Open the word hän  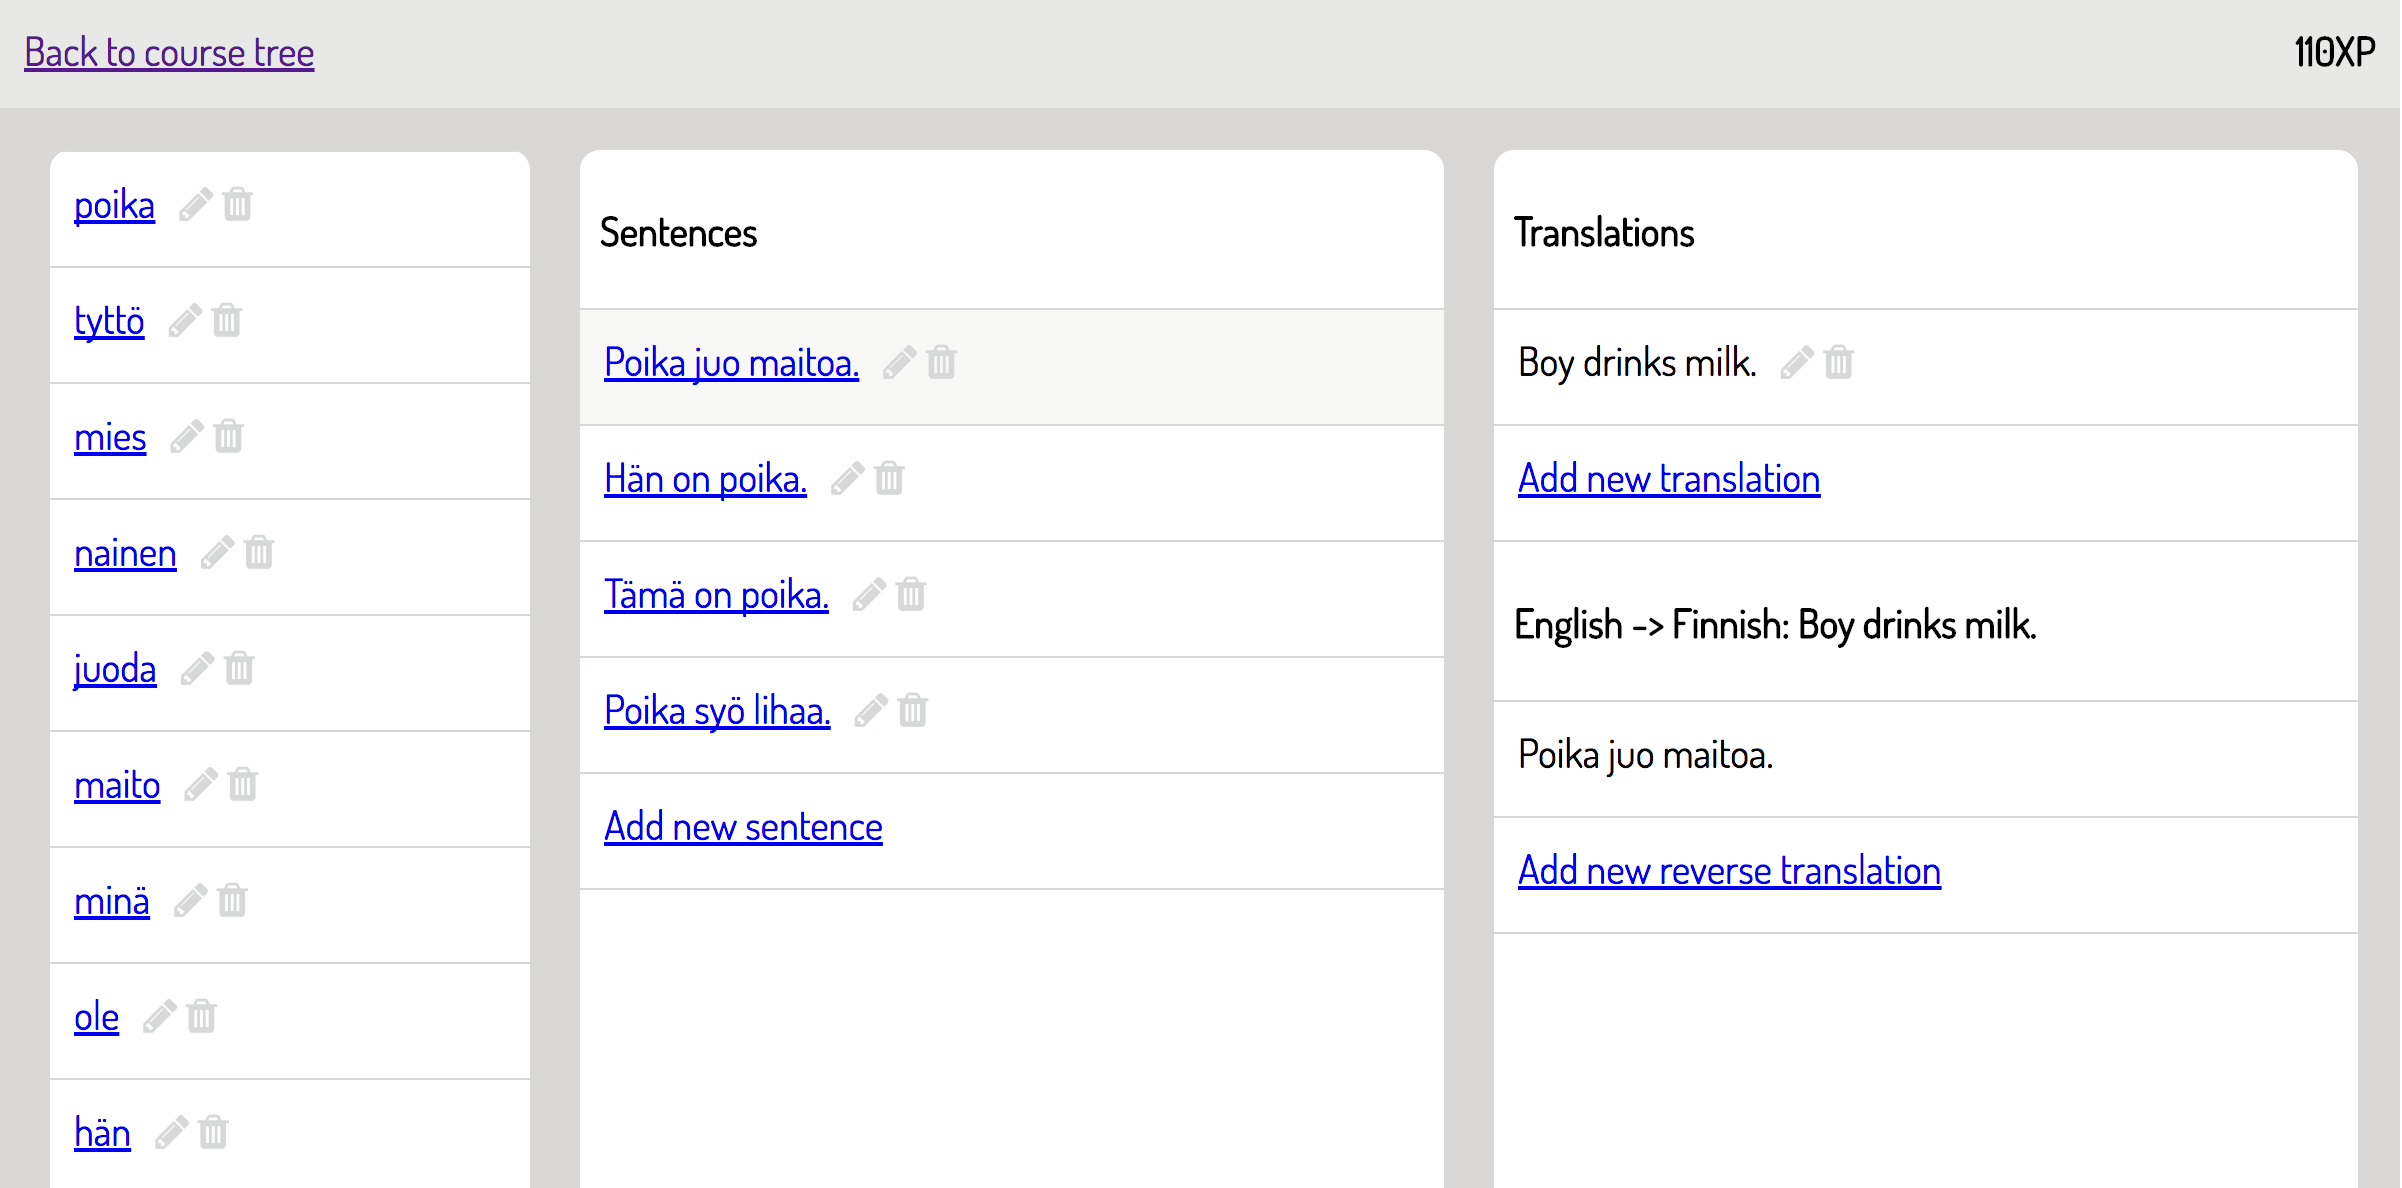pyautogui.click(x=102, y=1133)
